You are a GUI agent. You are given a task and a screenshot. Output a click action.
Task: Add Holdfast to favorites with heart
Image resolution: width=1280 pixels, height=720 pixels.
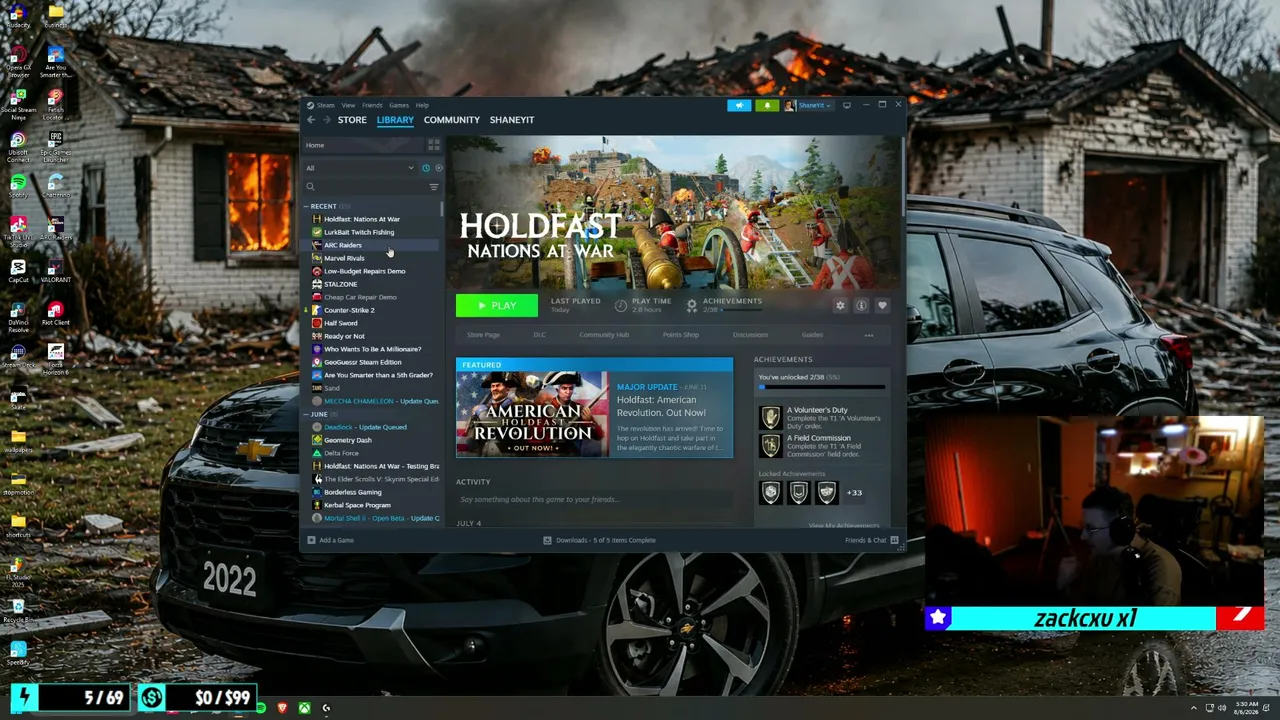click(x=882, y=305)
